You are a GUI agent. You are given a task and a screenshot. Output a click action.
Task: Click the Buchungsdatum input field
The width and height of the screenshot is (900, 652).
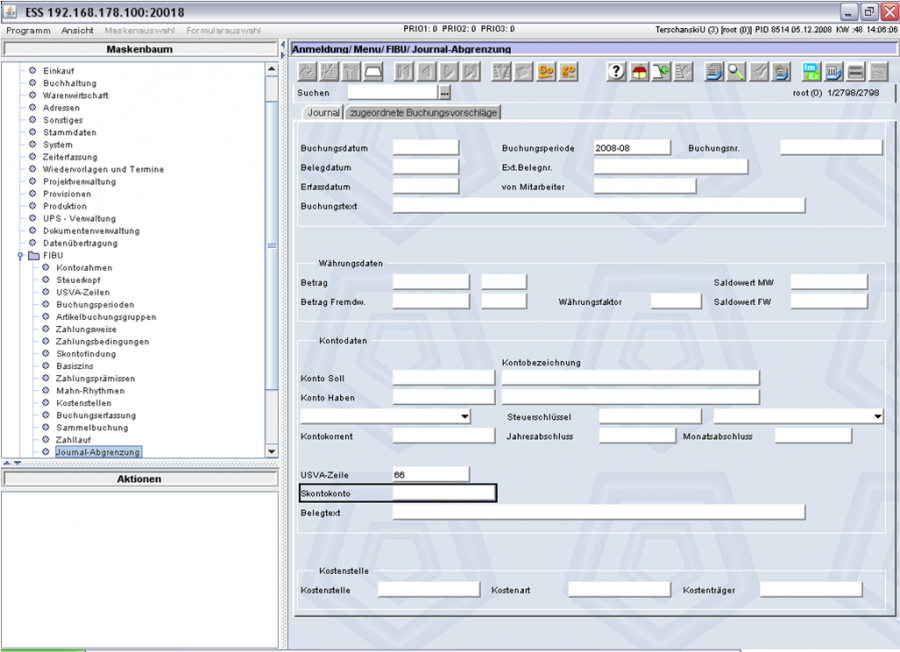pyautogui.click(x=425, y=148)
